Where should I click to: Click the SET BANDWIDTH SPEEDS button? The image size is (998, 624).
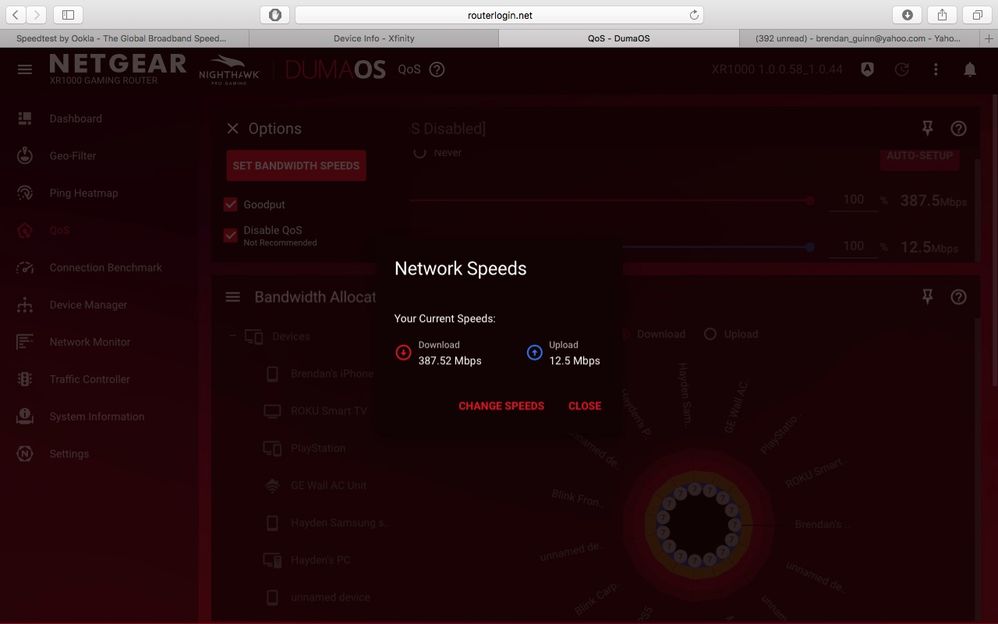tap(295, 164)
